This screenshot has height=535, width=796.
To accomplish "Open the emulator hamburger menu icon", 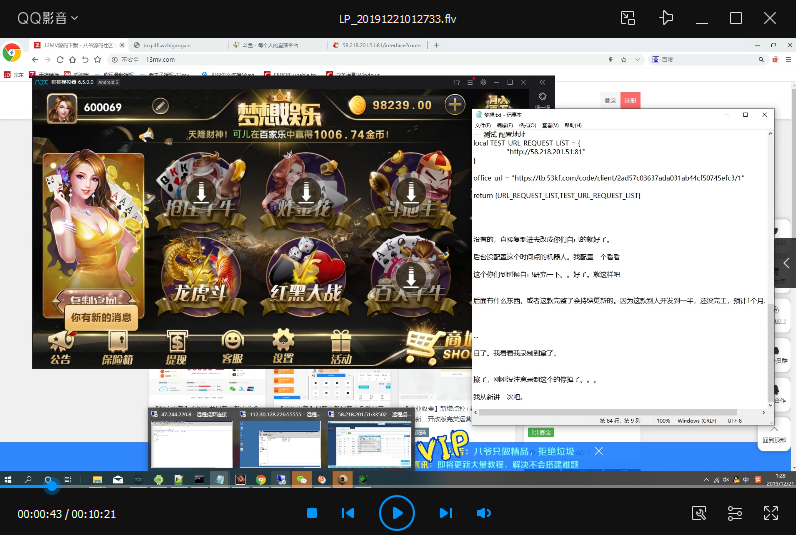I will pyautogui.click(x=470, y=82).
